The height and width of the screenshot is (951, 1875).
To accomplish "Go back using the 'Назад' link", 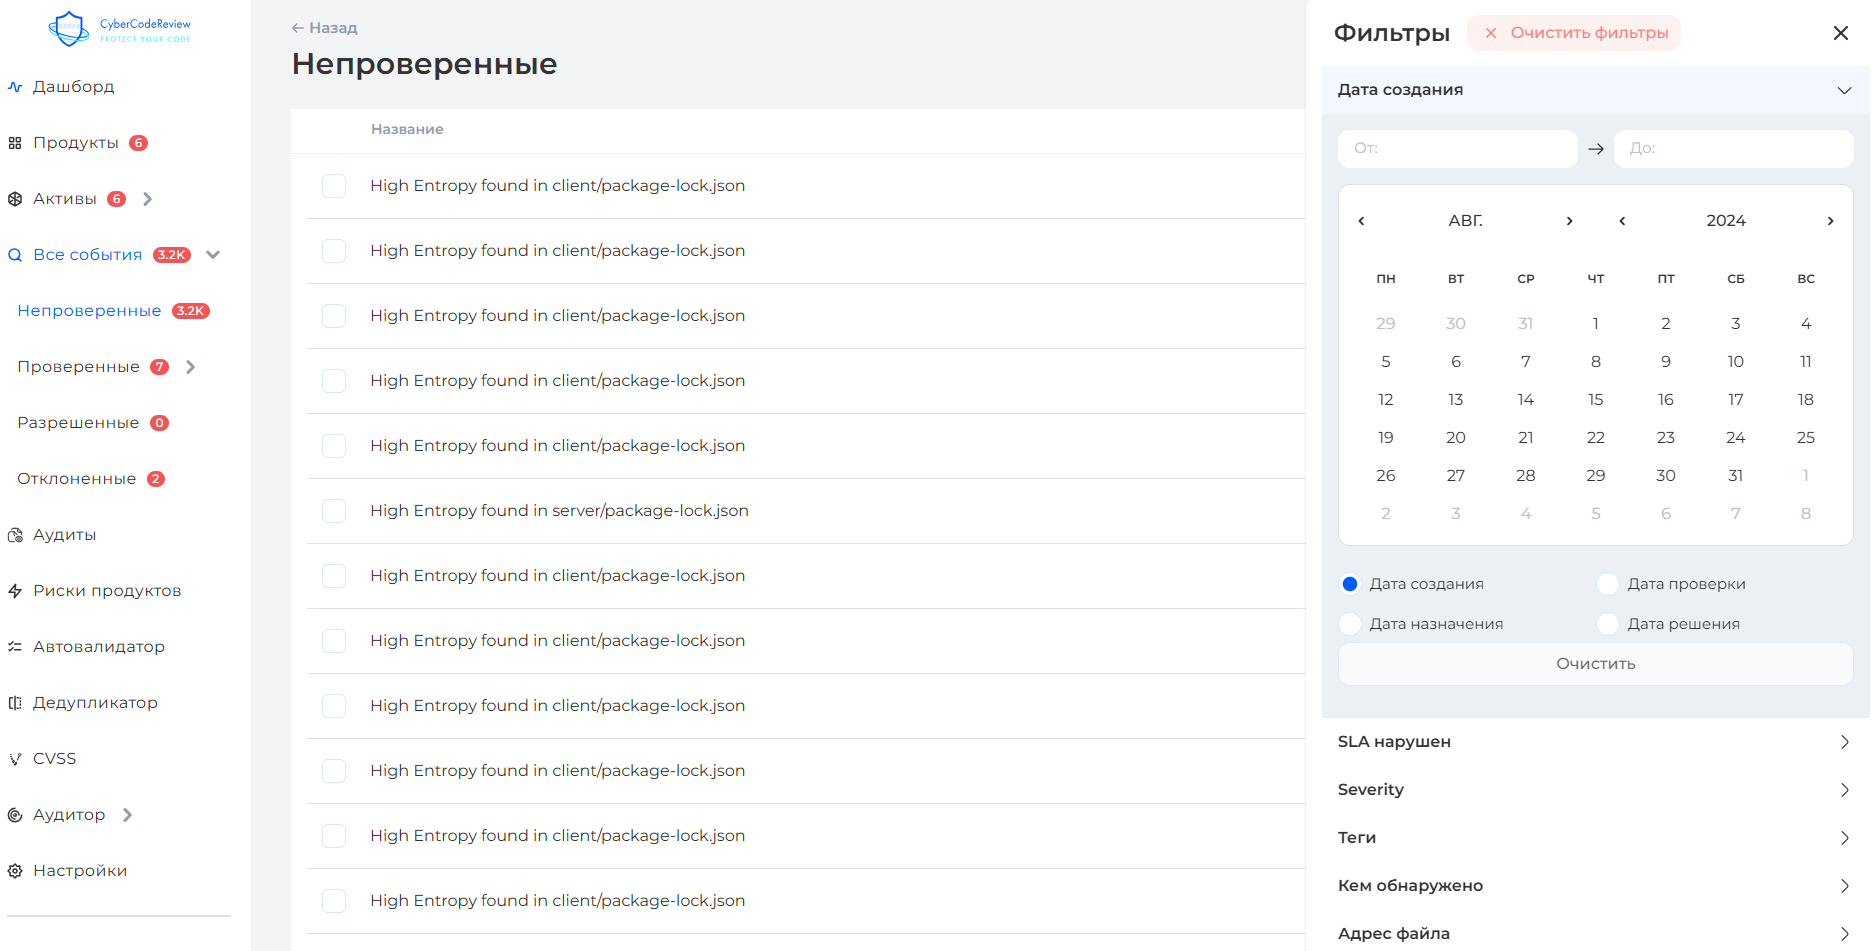I will coord(325,28).
